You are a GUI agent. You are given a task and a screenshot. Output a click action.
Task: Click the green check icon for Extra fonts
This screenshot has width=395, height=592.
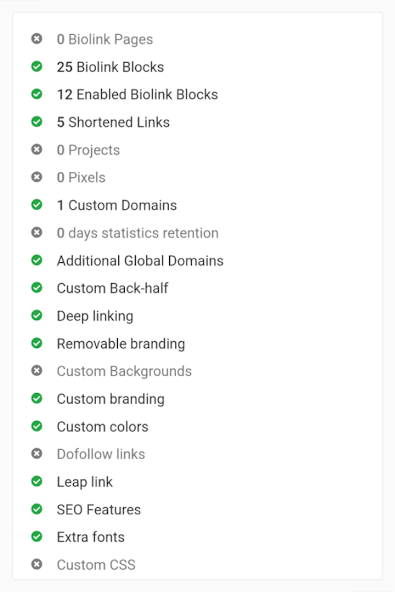(37, 536)
